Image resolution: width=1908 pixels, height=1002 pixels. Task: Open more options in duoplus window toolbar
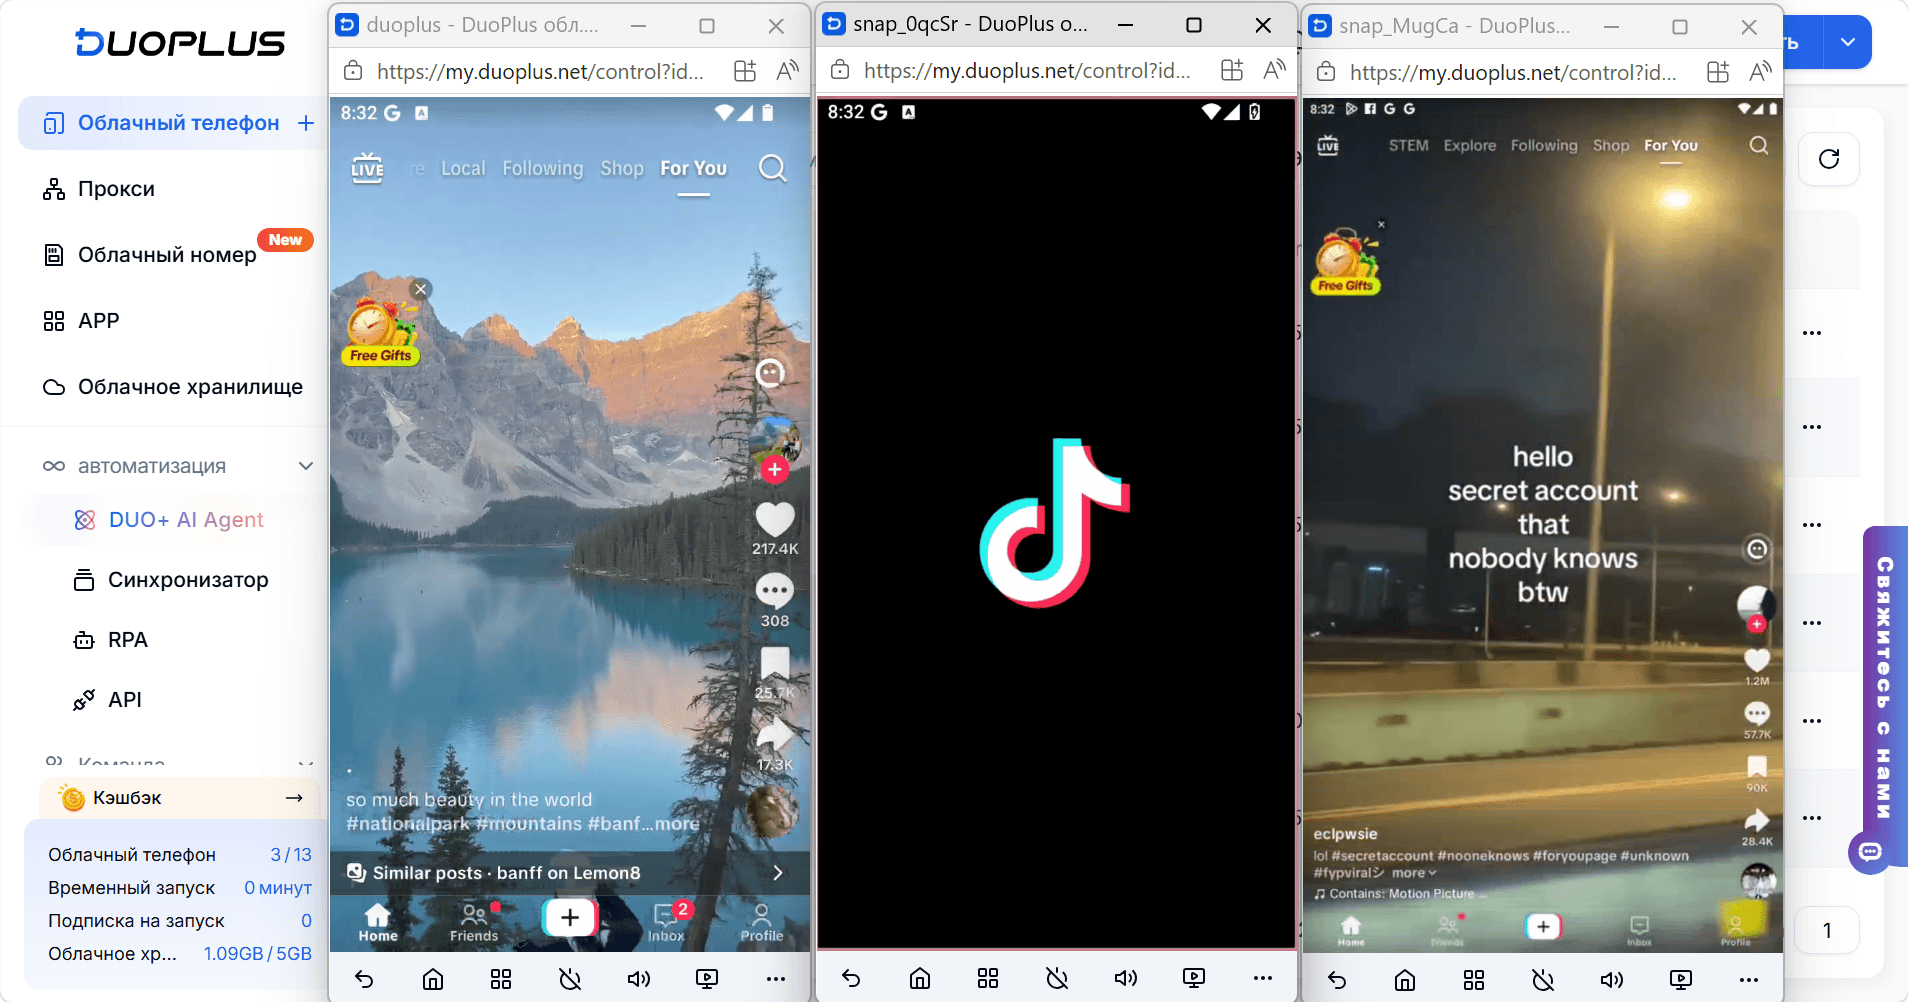click(775, 979)
